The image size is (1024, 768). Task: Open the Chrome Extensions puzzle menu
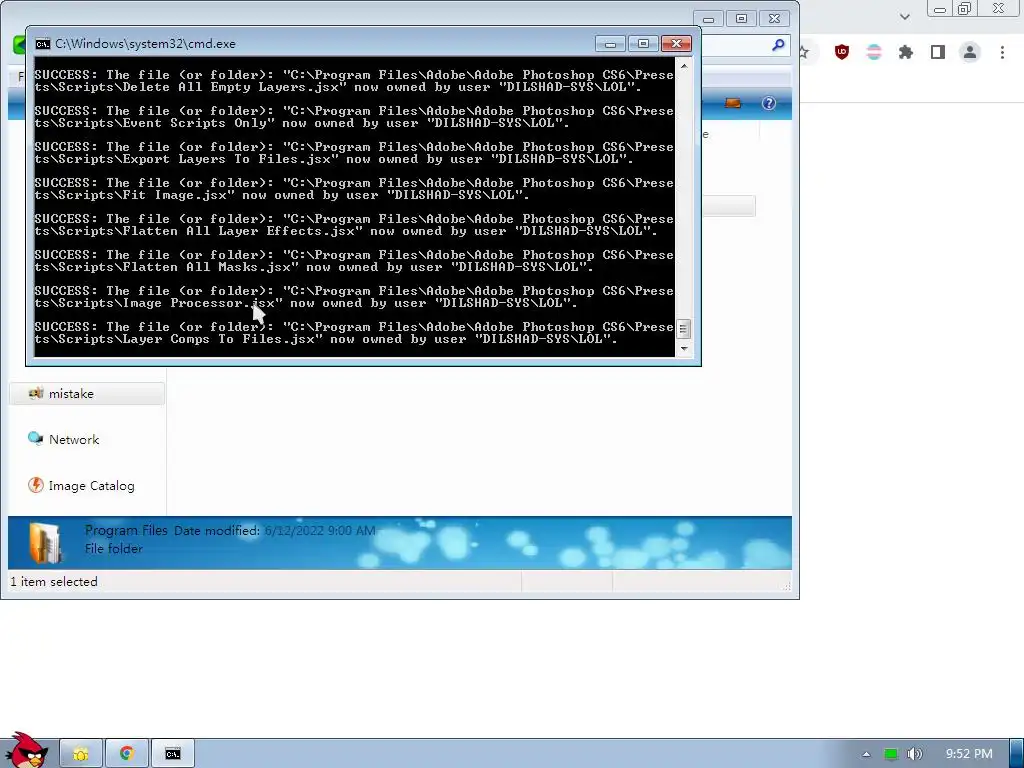tap(906, 52)
